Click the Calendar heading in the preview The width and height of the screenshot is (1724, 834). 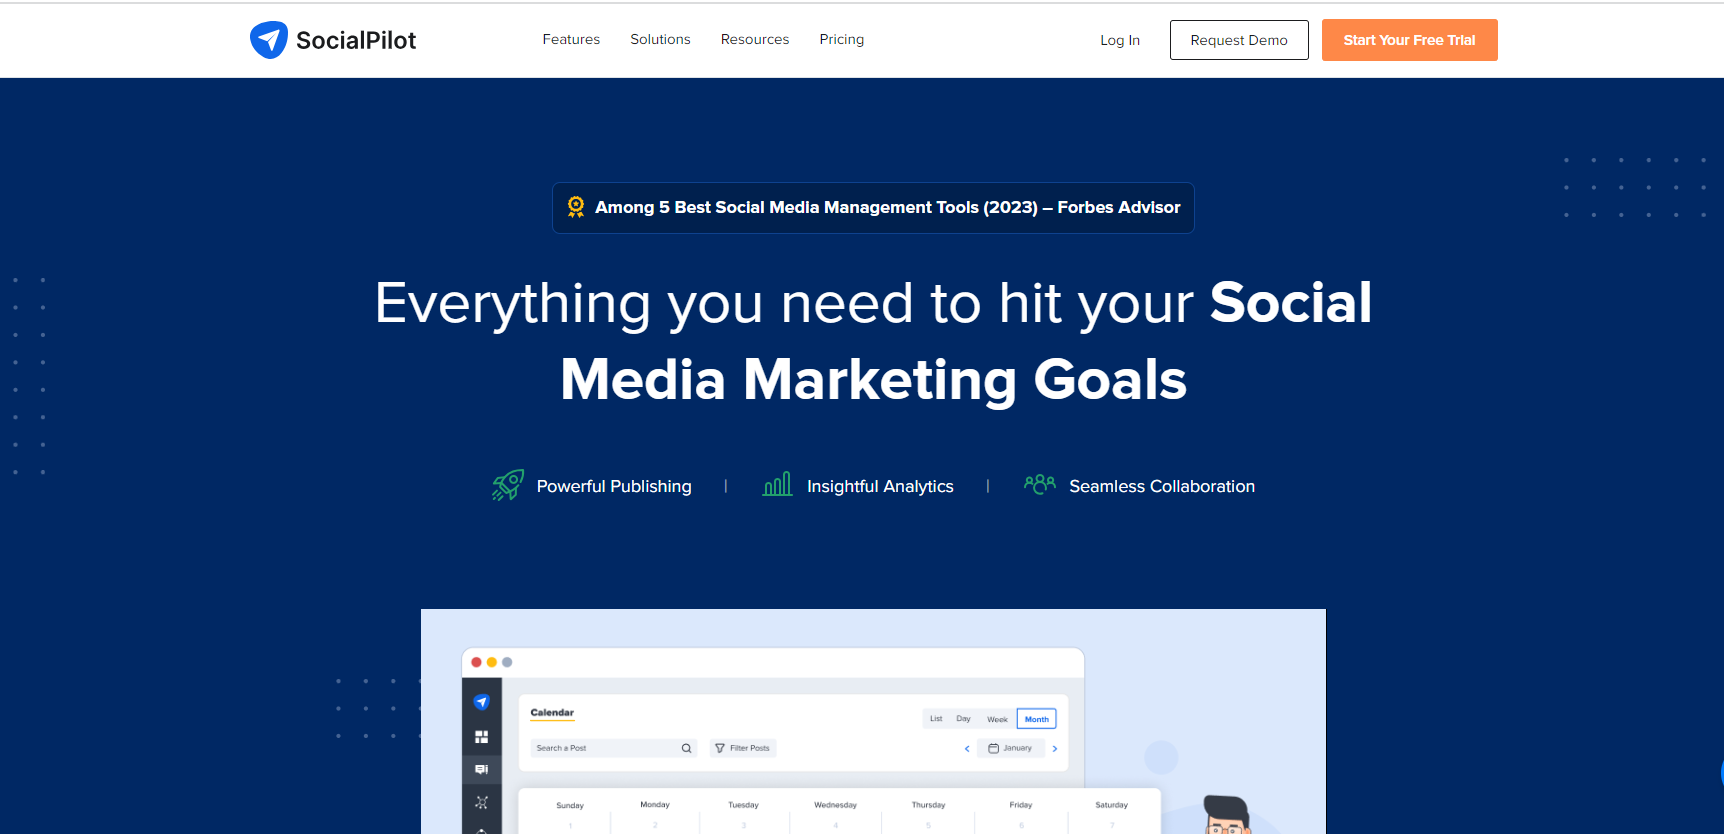click(552, 713)
